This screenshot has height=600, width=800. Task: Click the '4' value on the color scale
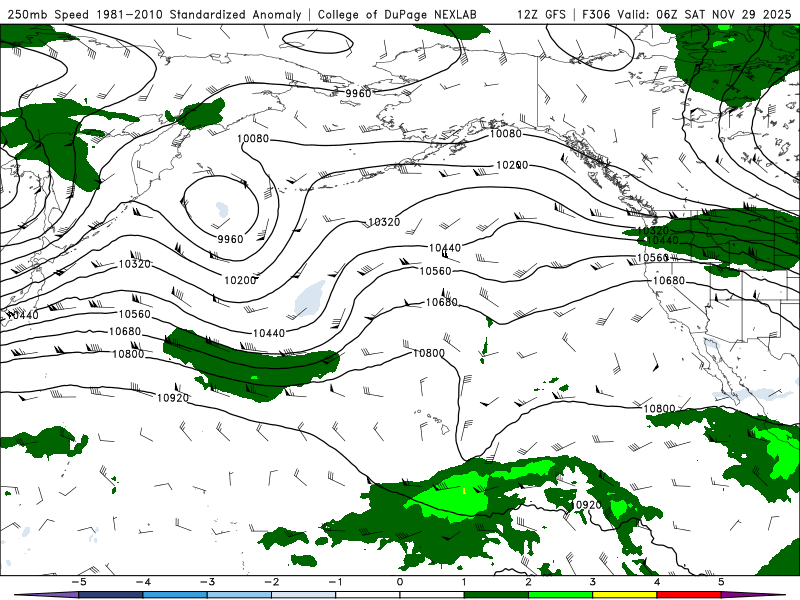pyautogui.click(x=657, y=582)
